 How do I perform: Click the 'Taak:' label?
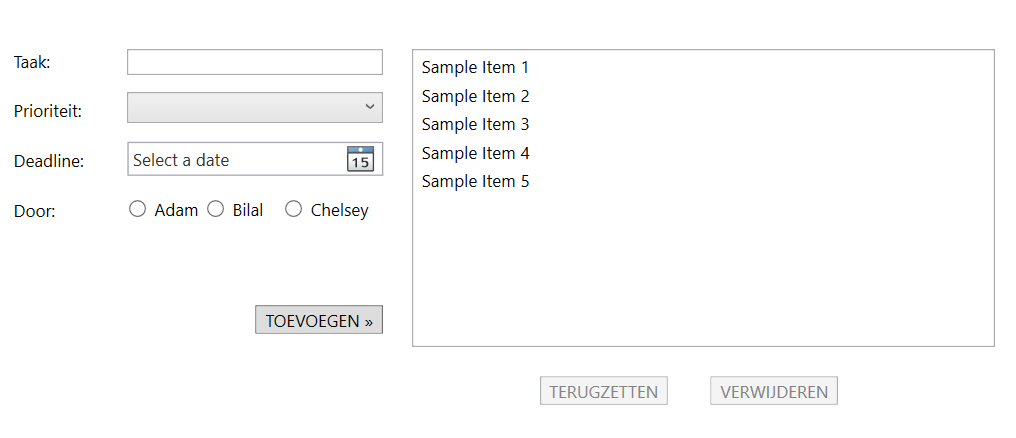tap(32, 62)
